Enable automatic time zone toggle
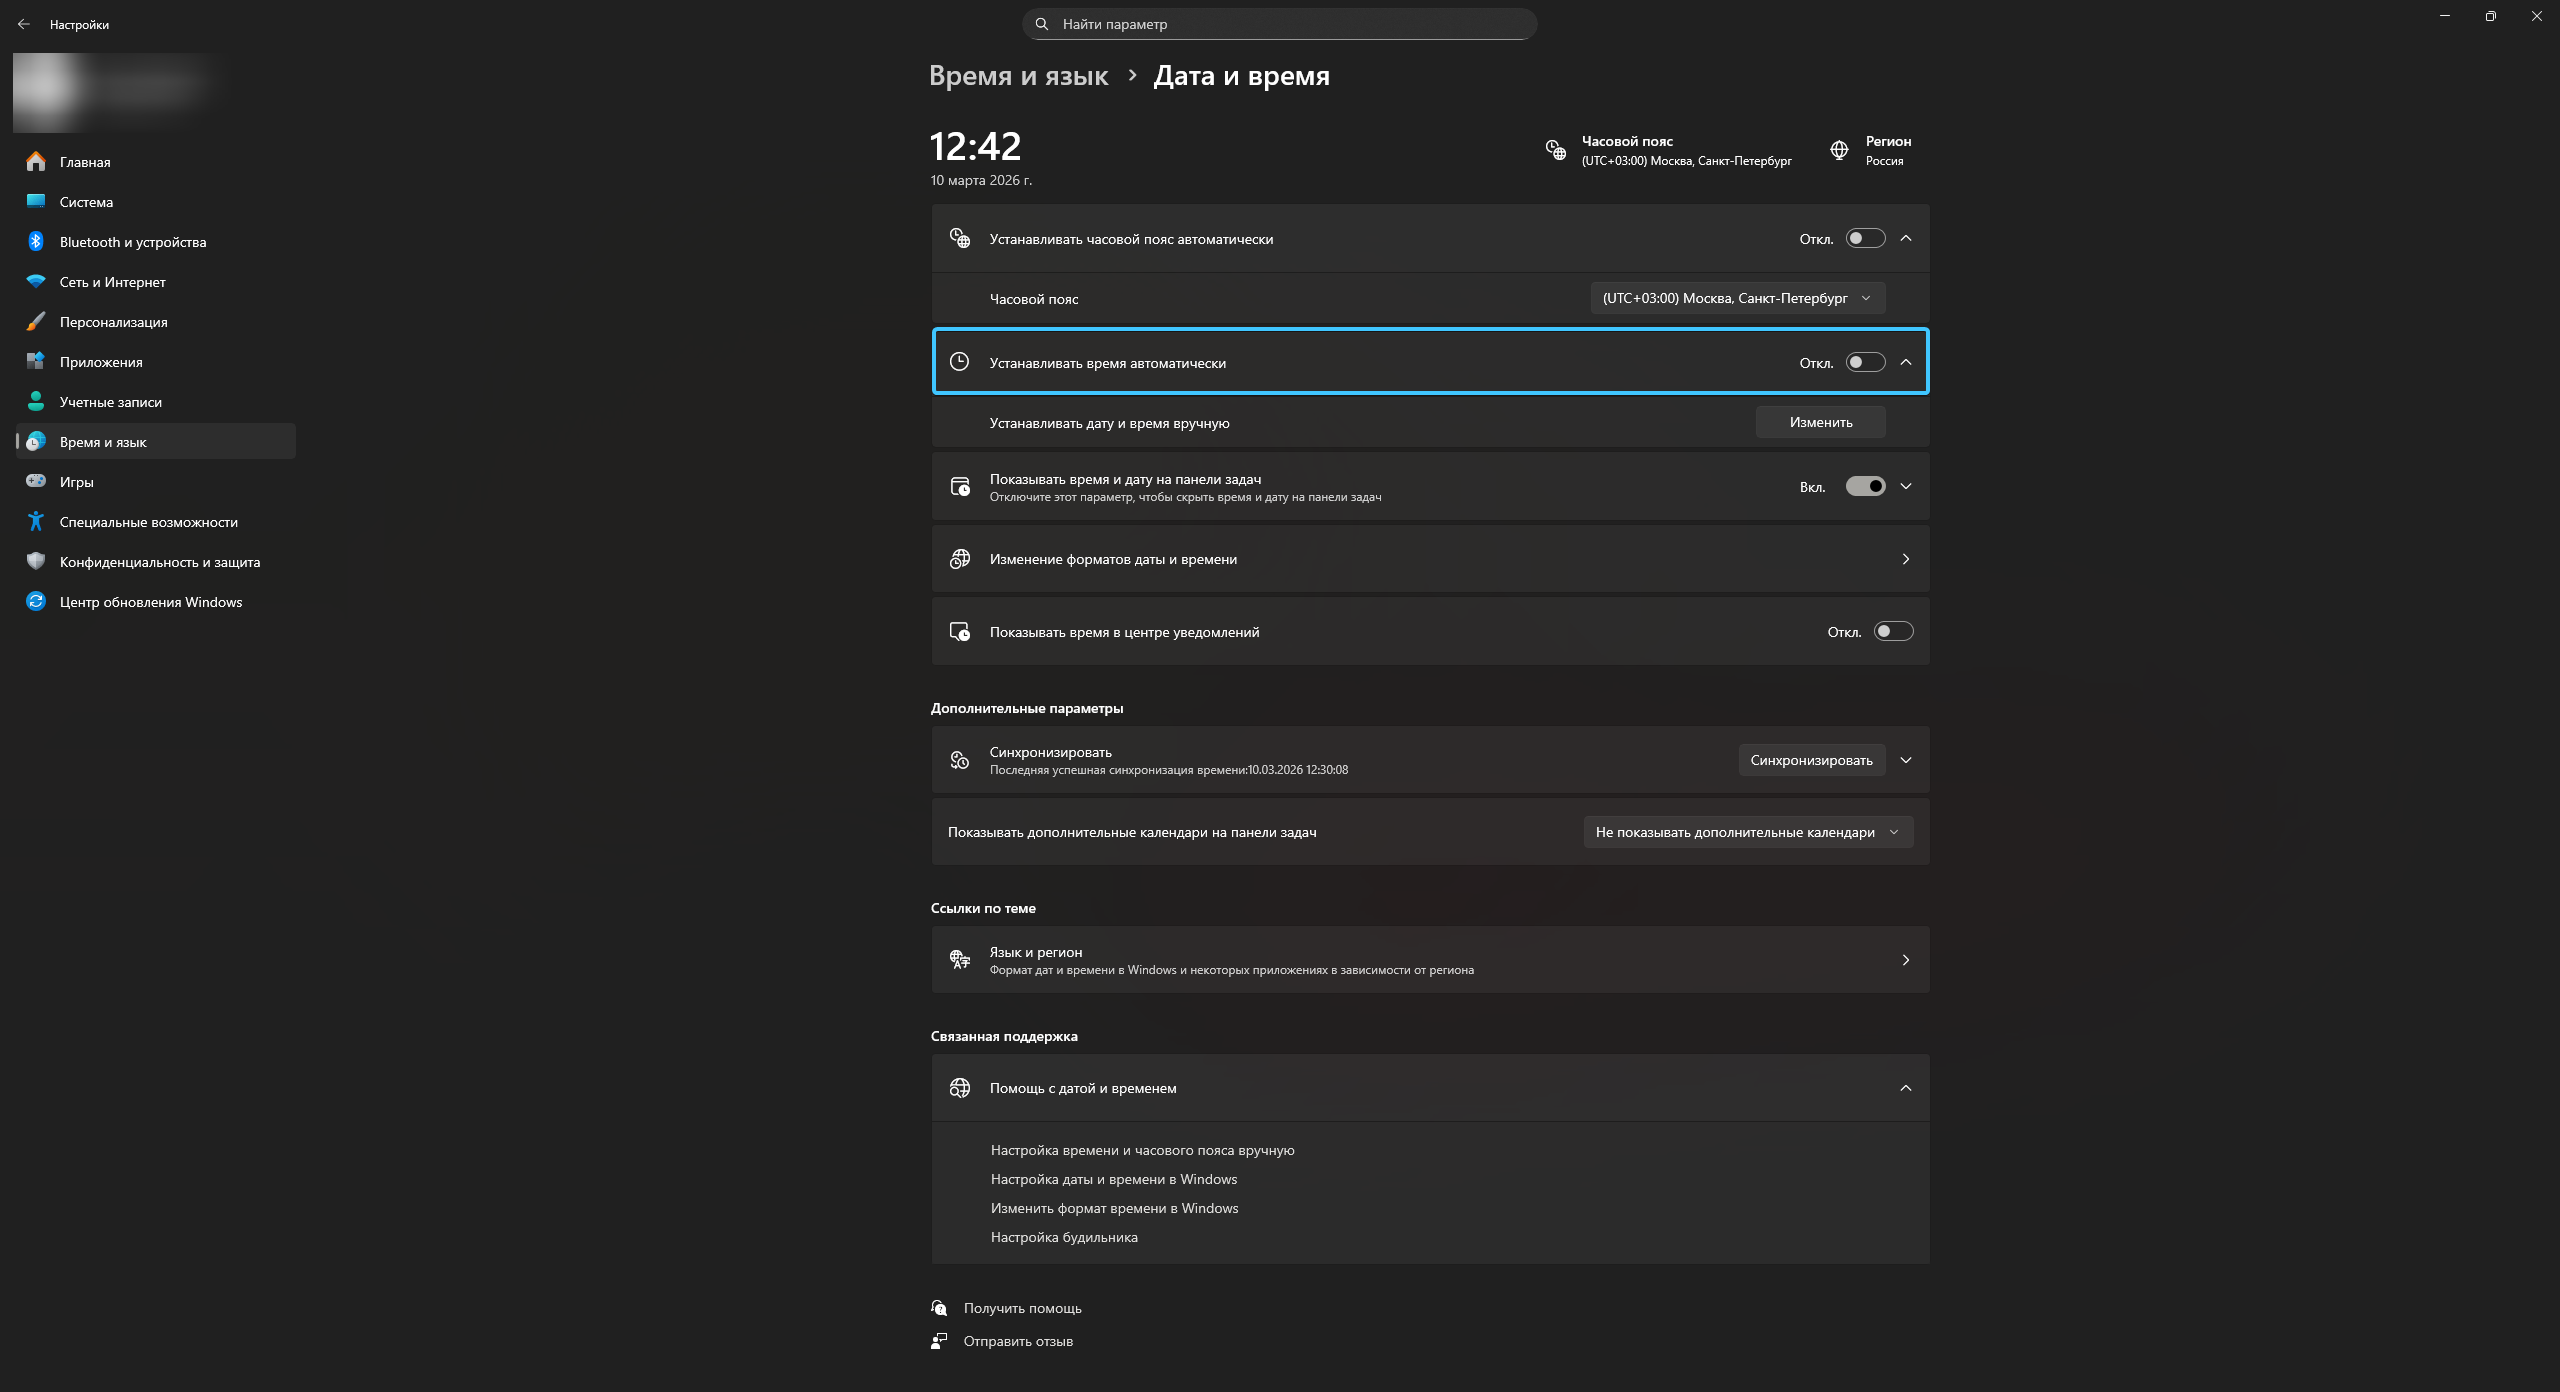 coord(1865,238)
